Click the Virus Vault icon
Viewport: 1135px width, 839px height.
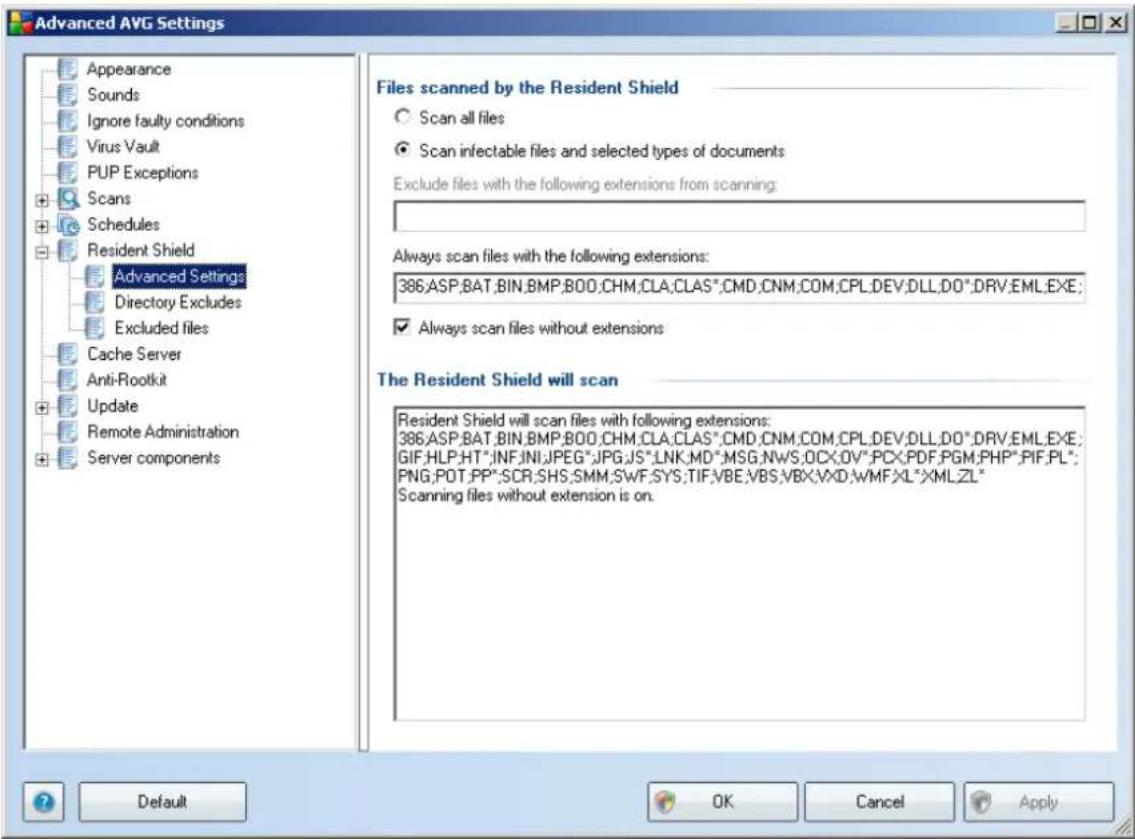coord(67,147)
